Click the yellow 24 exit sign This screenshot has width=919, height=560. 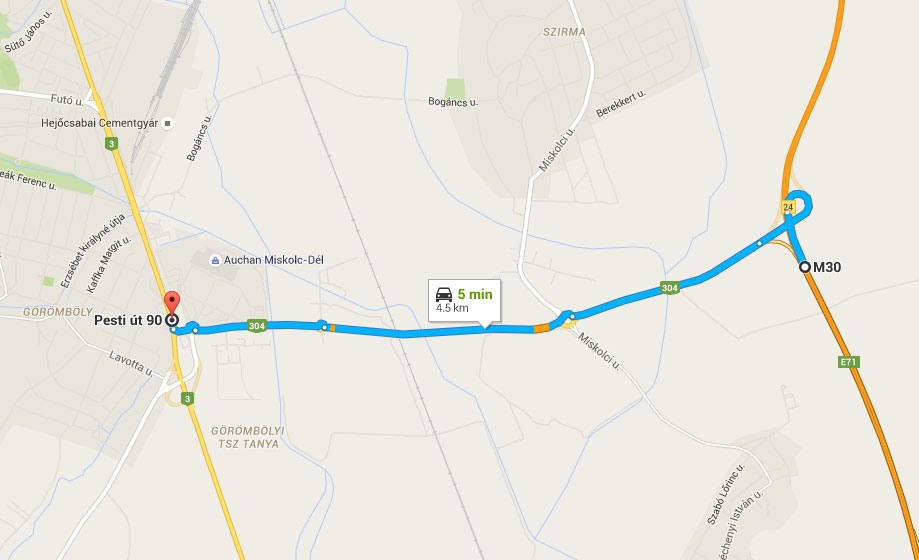[788, 207]
